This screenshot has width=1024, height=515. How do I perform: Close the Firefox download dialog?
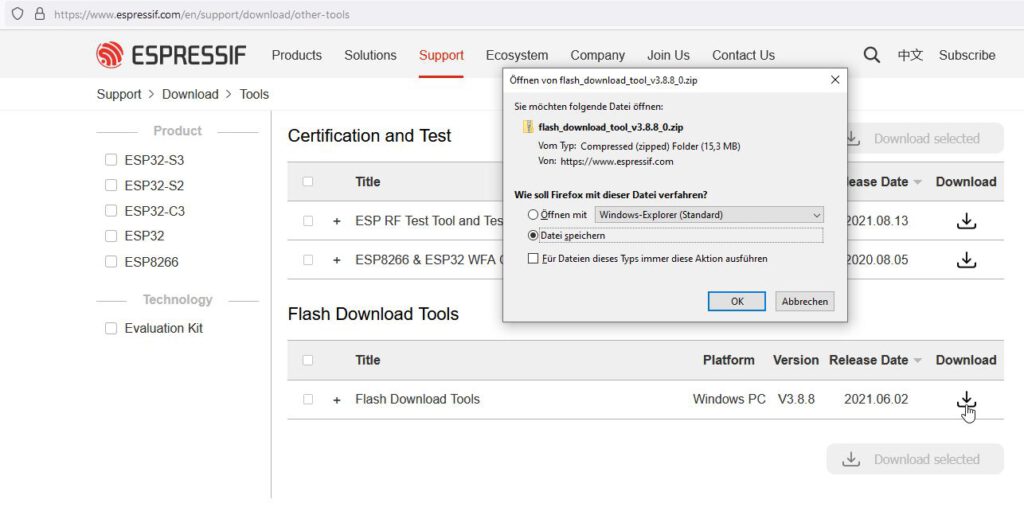tap(835, 80)
